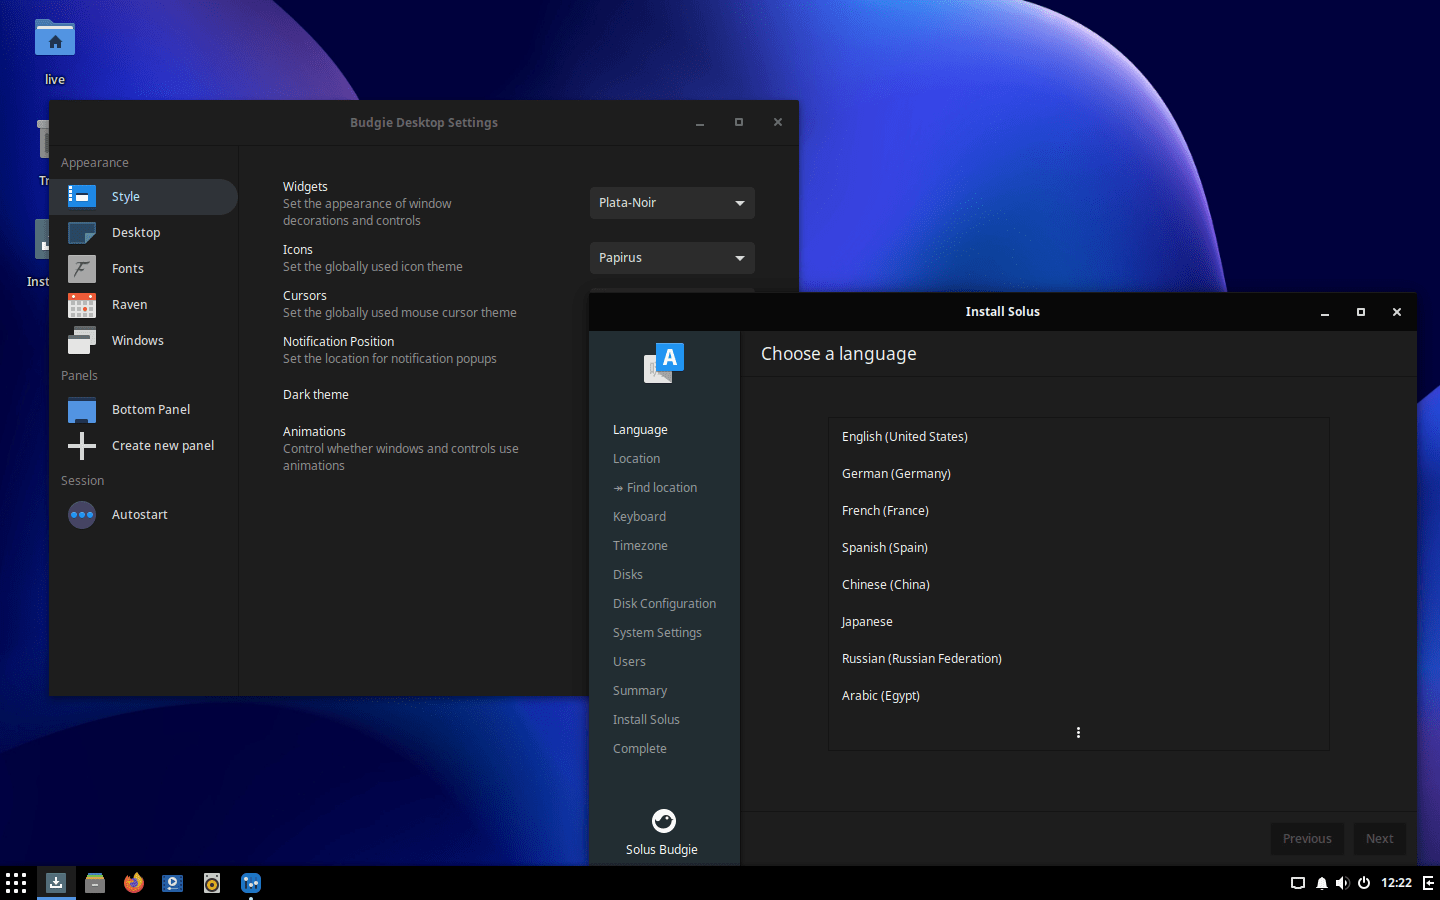Select Create new panel
This screenshot has height=900, width=1440.
click(144, 446)
